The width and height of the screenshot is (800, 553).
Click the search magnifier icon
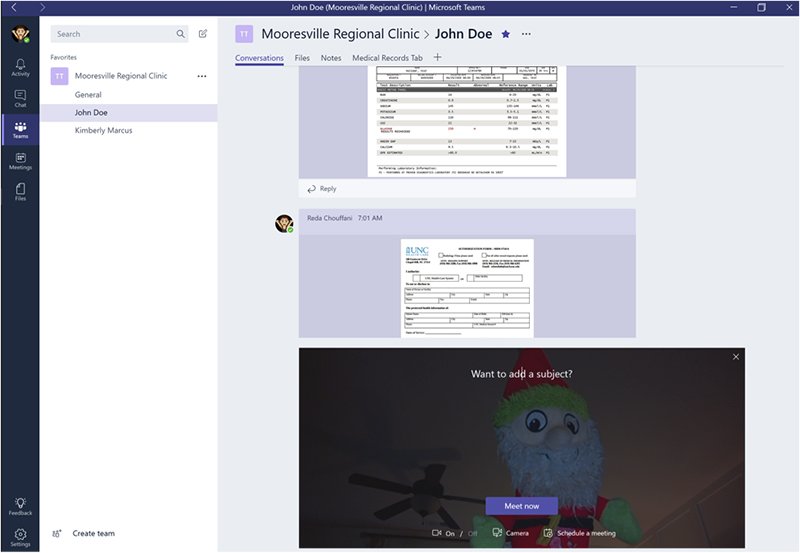coord(181,34)
